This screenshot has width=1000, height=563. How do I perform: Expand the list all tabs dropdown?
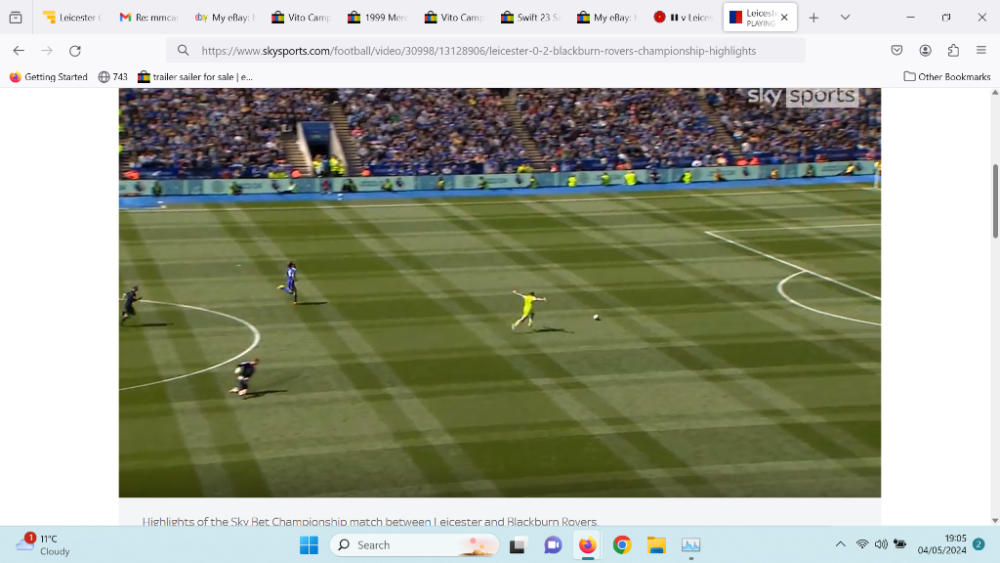(845, 17)
